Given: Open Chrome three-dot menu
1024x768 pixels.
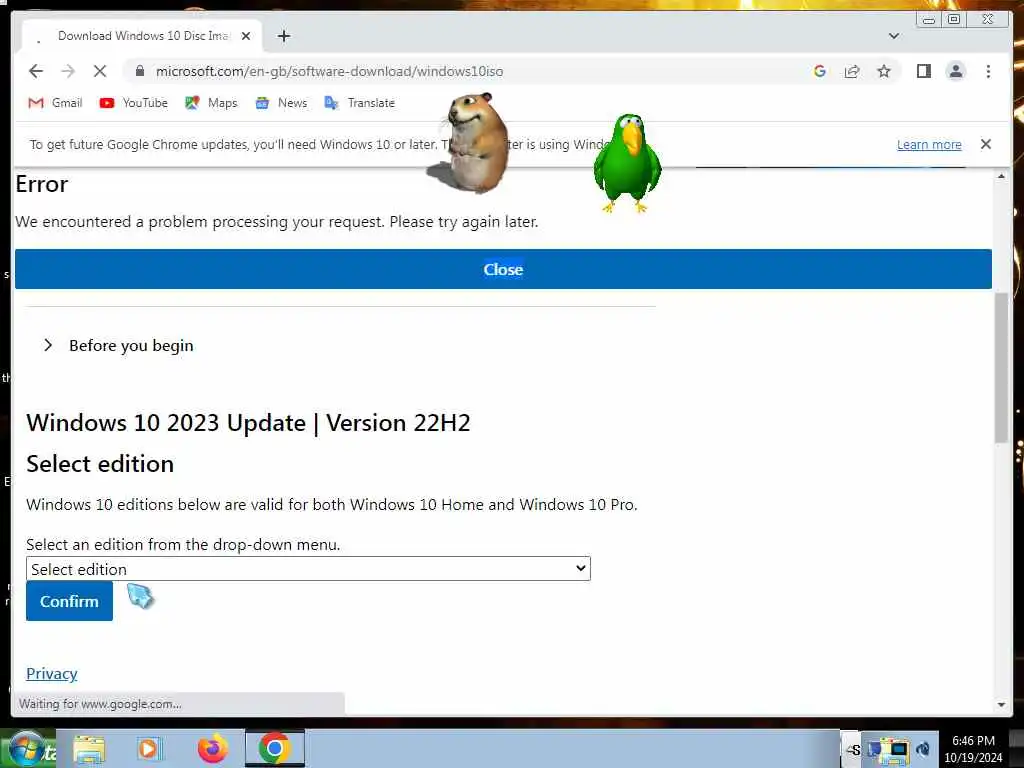Looking at the screenshot, I should point(988,71).
